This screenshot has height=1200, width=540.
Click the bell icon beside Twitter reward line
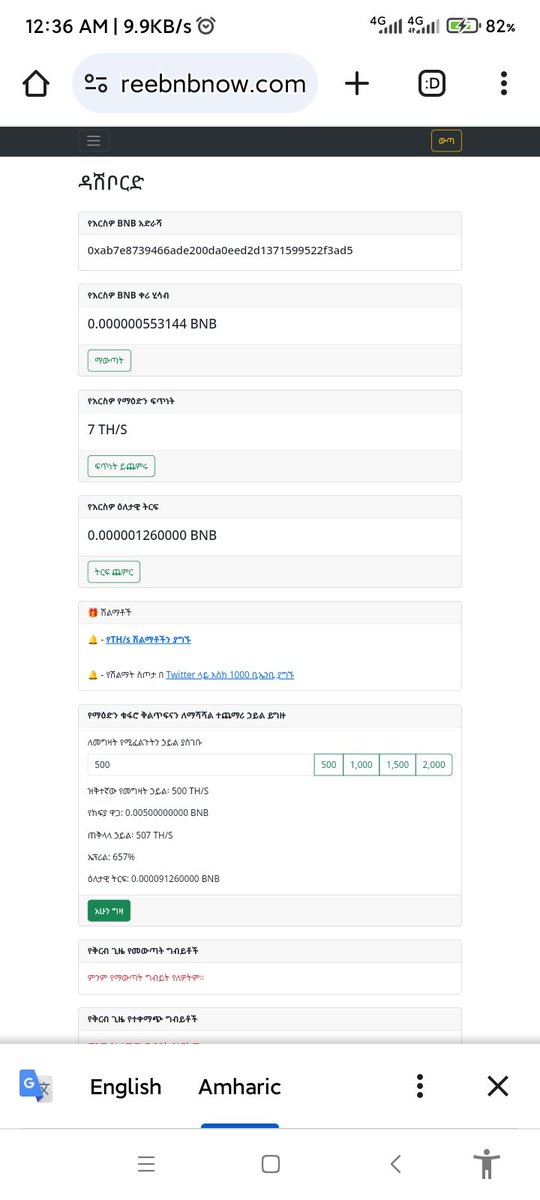tap(93, 675)
